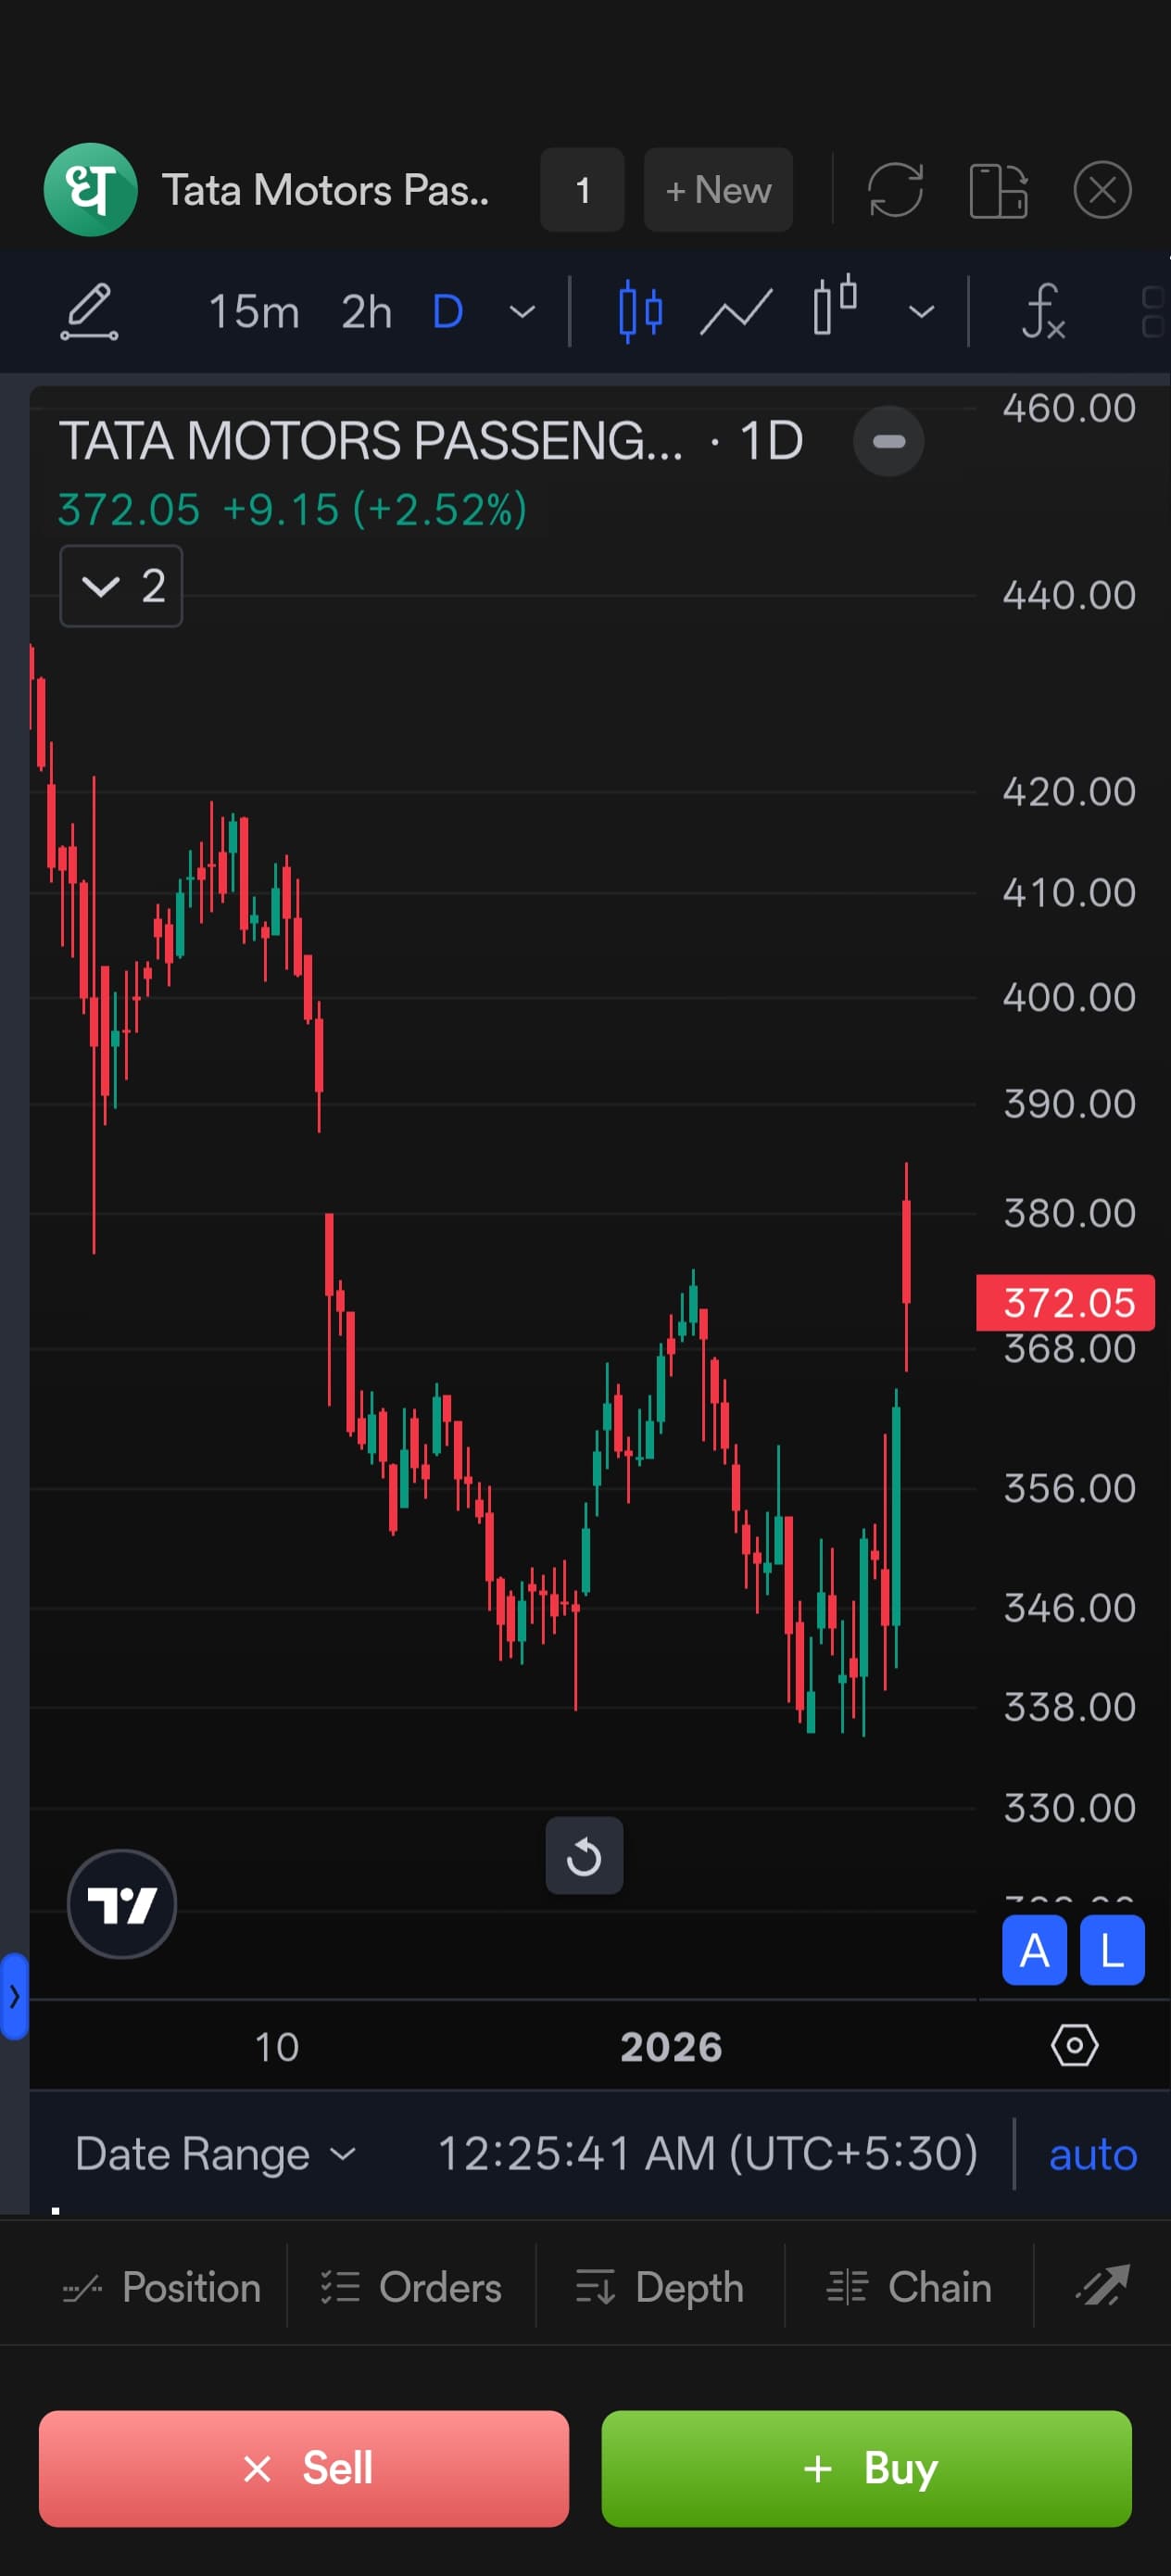Open chart settings hexagon icon
The width and height of the screenshot is (1171, 2576).
(1074, 2045)
